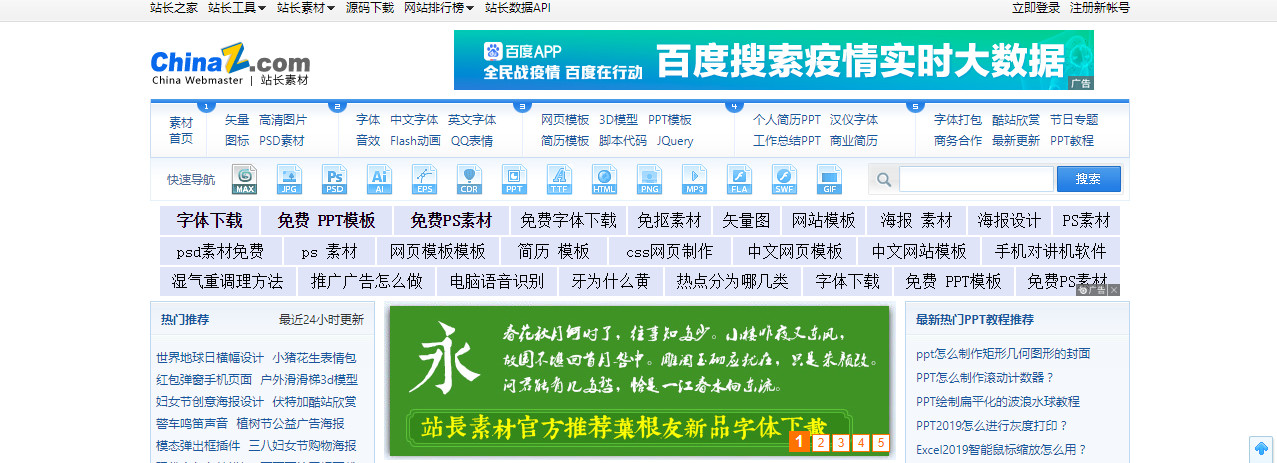The width and height of the screenshot is (1277, 463).
Task: Open ppt怎么制作矩形几何图形的封面 tutorial
Action: pos(1003,354)
